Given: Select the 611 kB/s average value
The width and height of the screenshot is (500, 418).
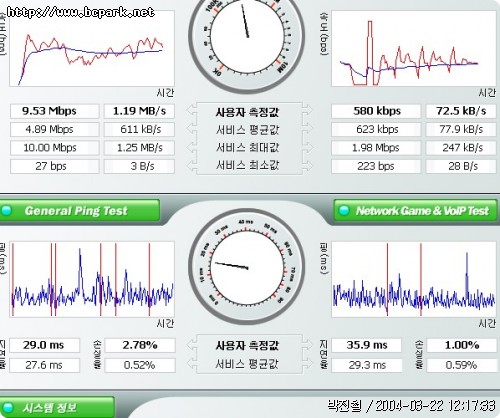Looking at the screenshot, I should (139, 129).
